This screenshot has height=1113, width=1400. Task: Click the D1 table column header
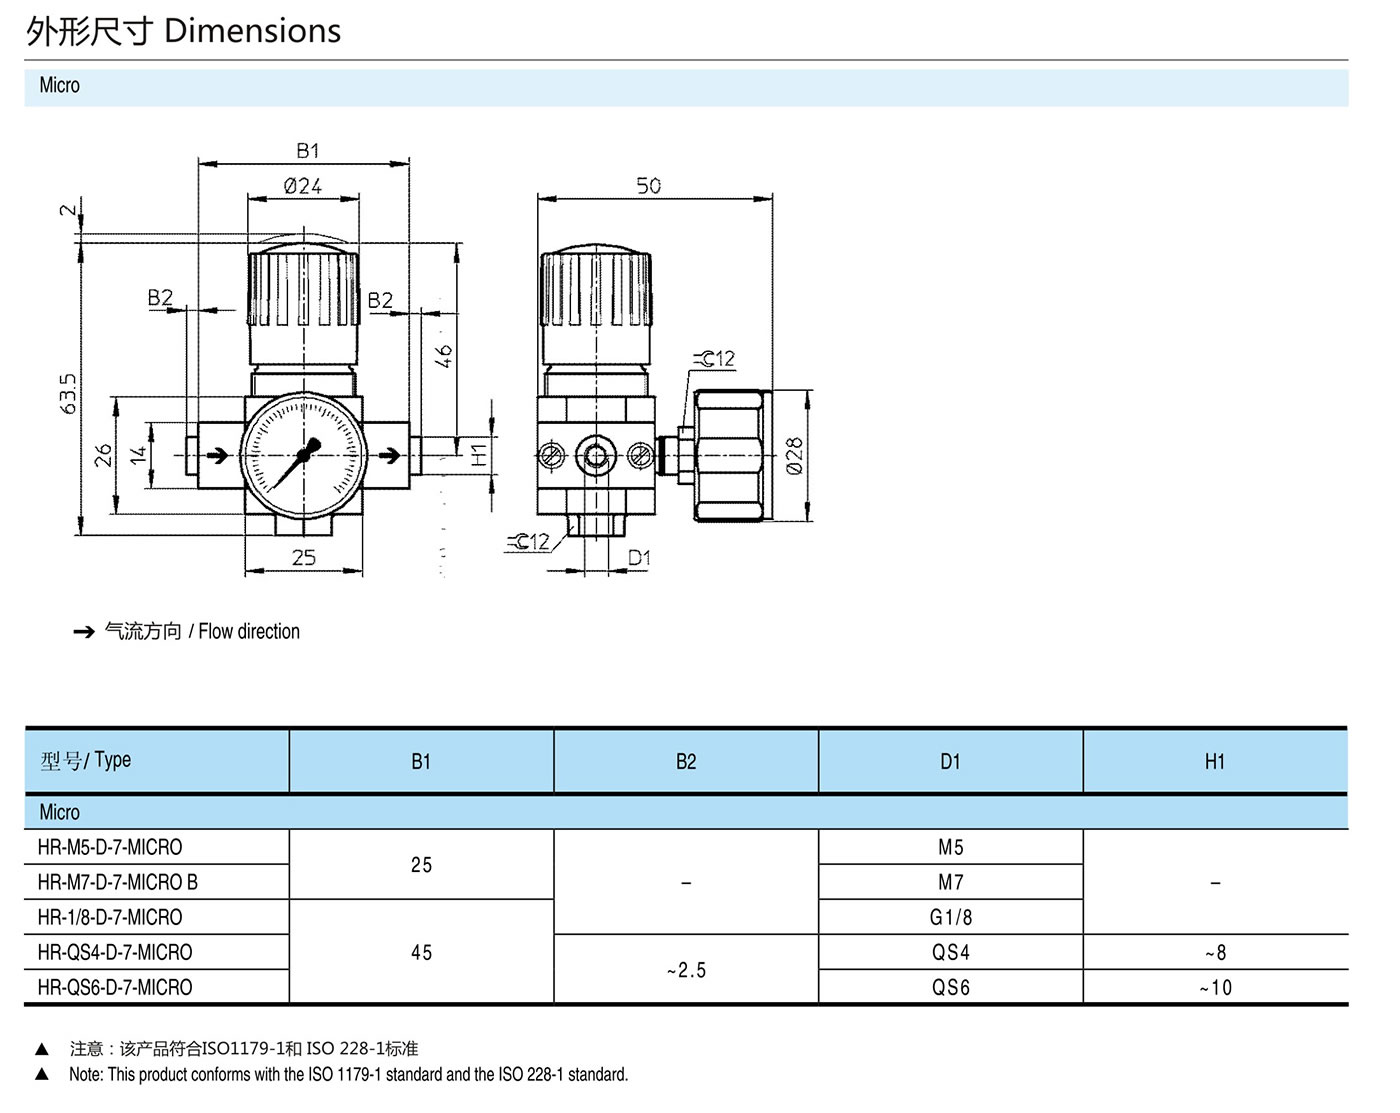(x=950, y=762)
